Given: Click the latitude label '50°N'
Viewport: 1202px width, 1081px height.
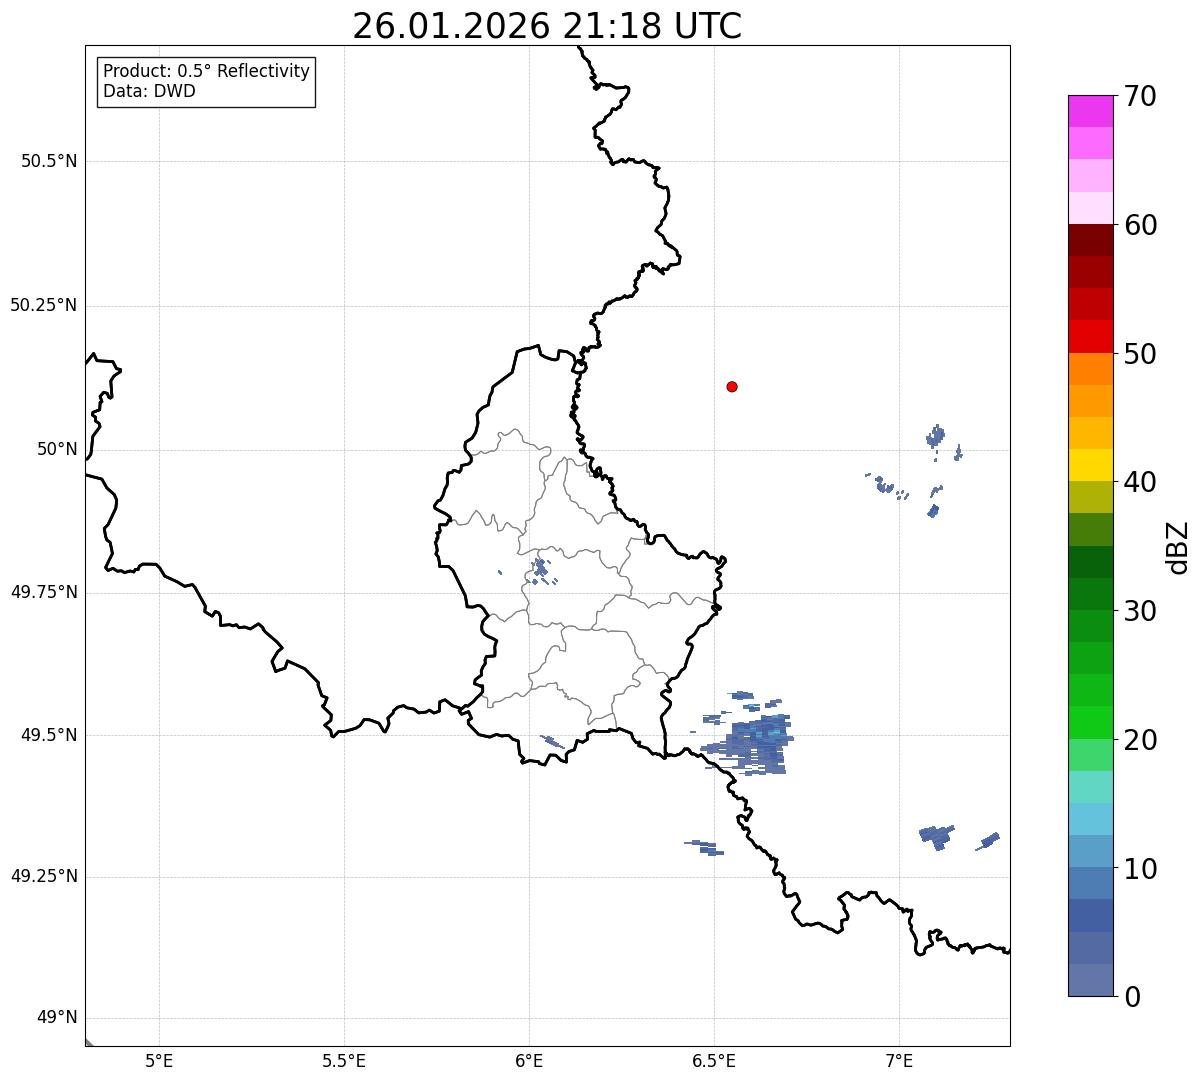Looking at the screenshot, I should click(x=57, y=449).
